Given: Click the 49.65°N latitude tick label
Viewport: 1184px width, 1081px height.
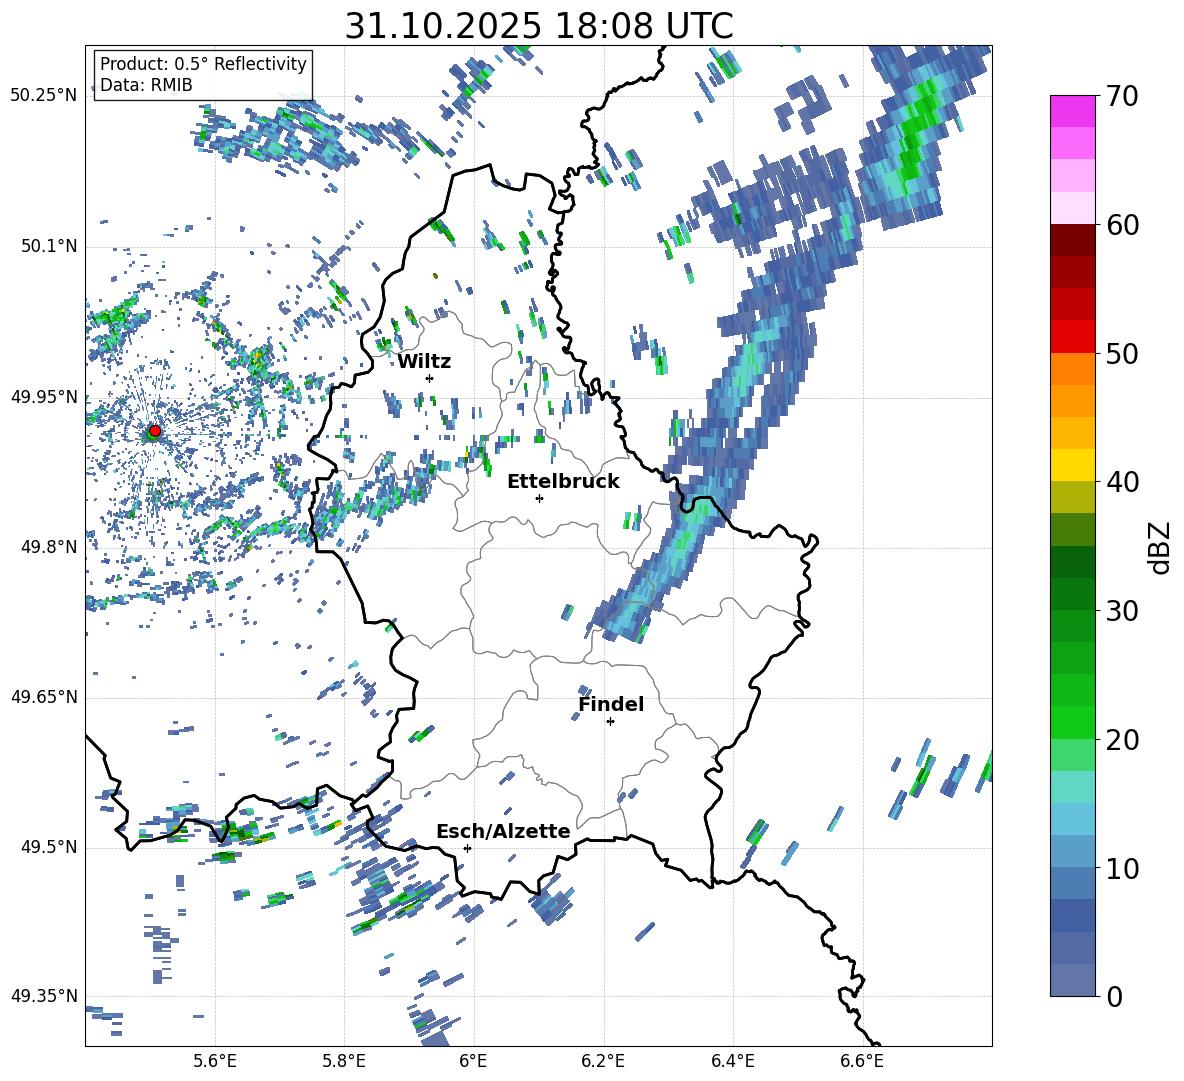Looking at the screenshot, I should pos(44,697).
